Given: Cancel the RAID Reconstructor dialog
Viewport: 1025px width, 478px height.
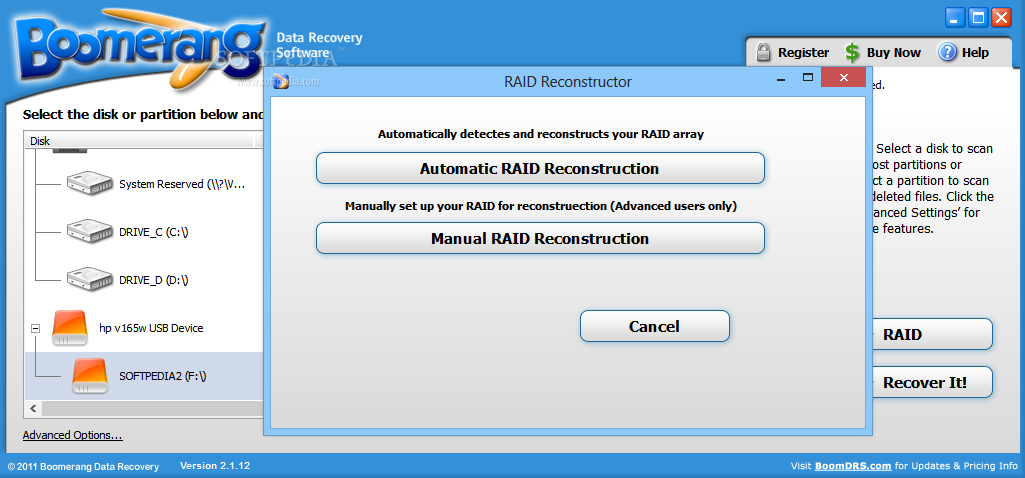Looking at the screenshot, I should (x=654, y=326).
